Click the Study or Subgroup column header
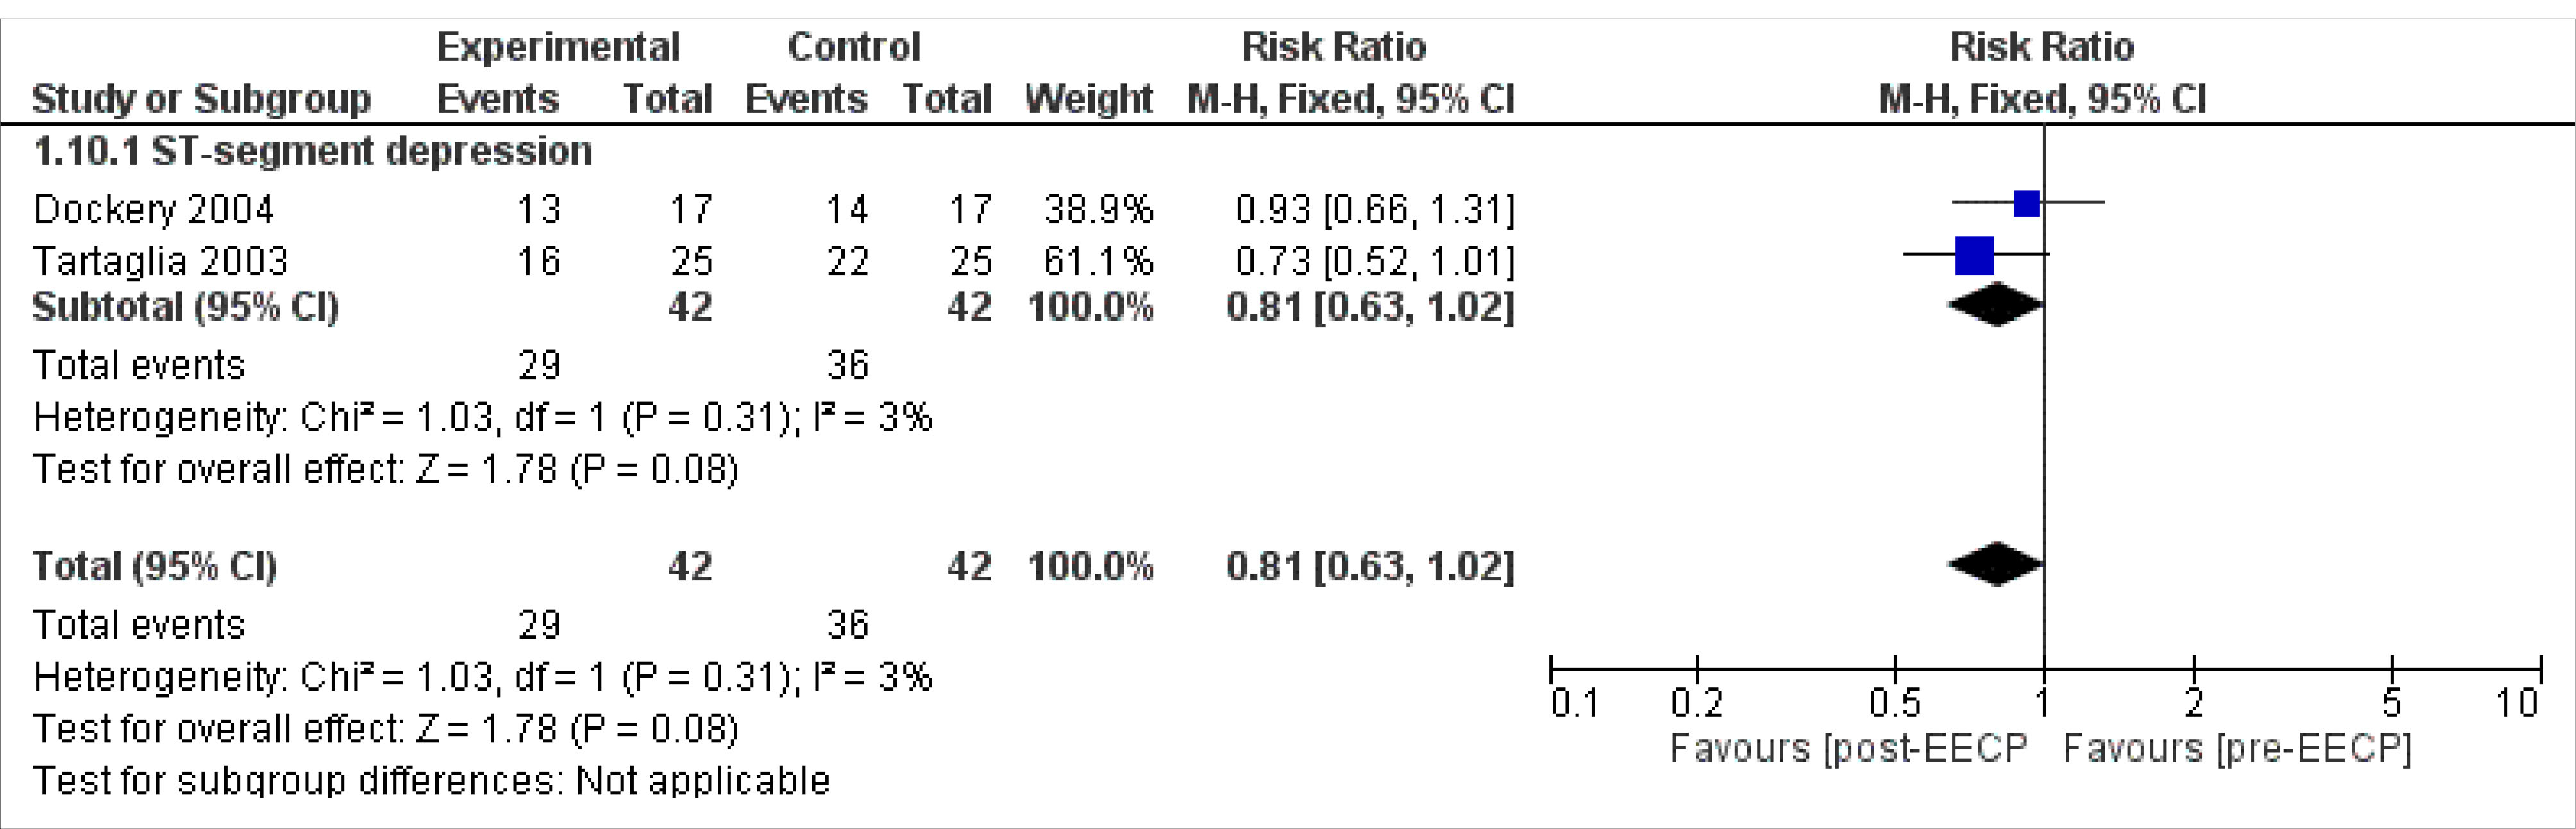 coord(201,99)
